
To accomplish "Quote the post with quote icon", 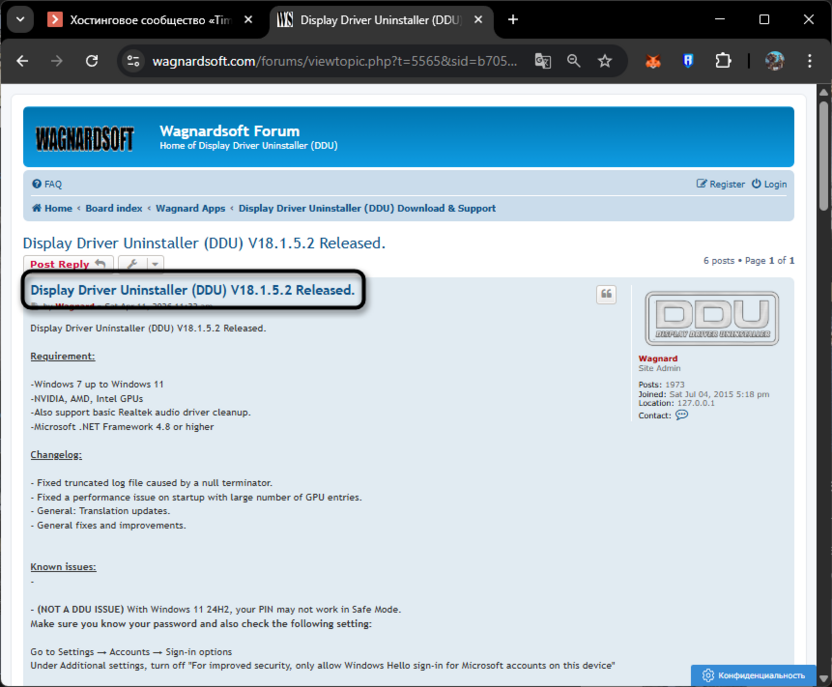I will click(606, 294).
